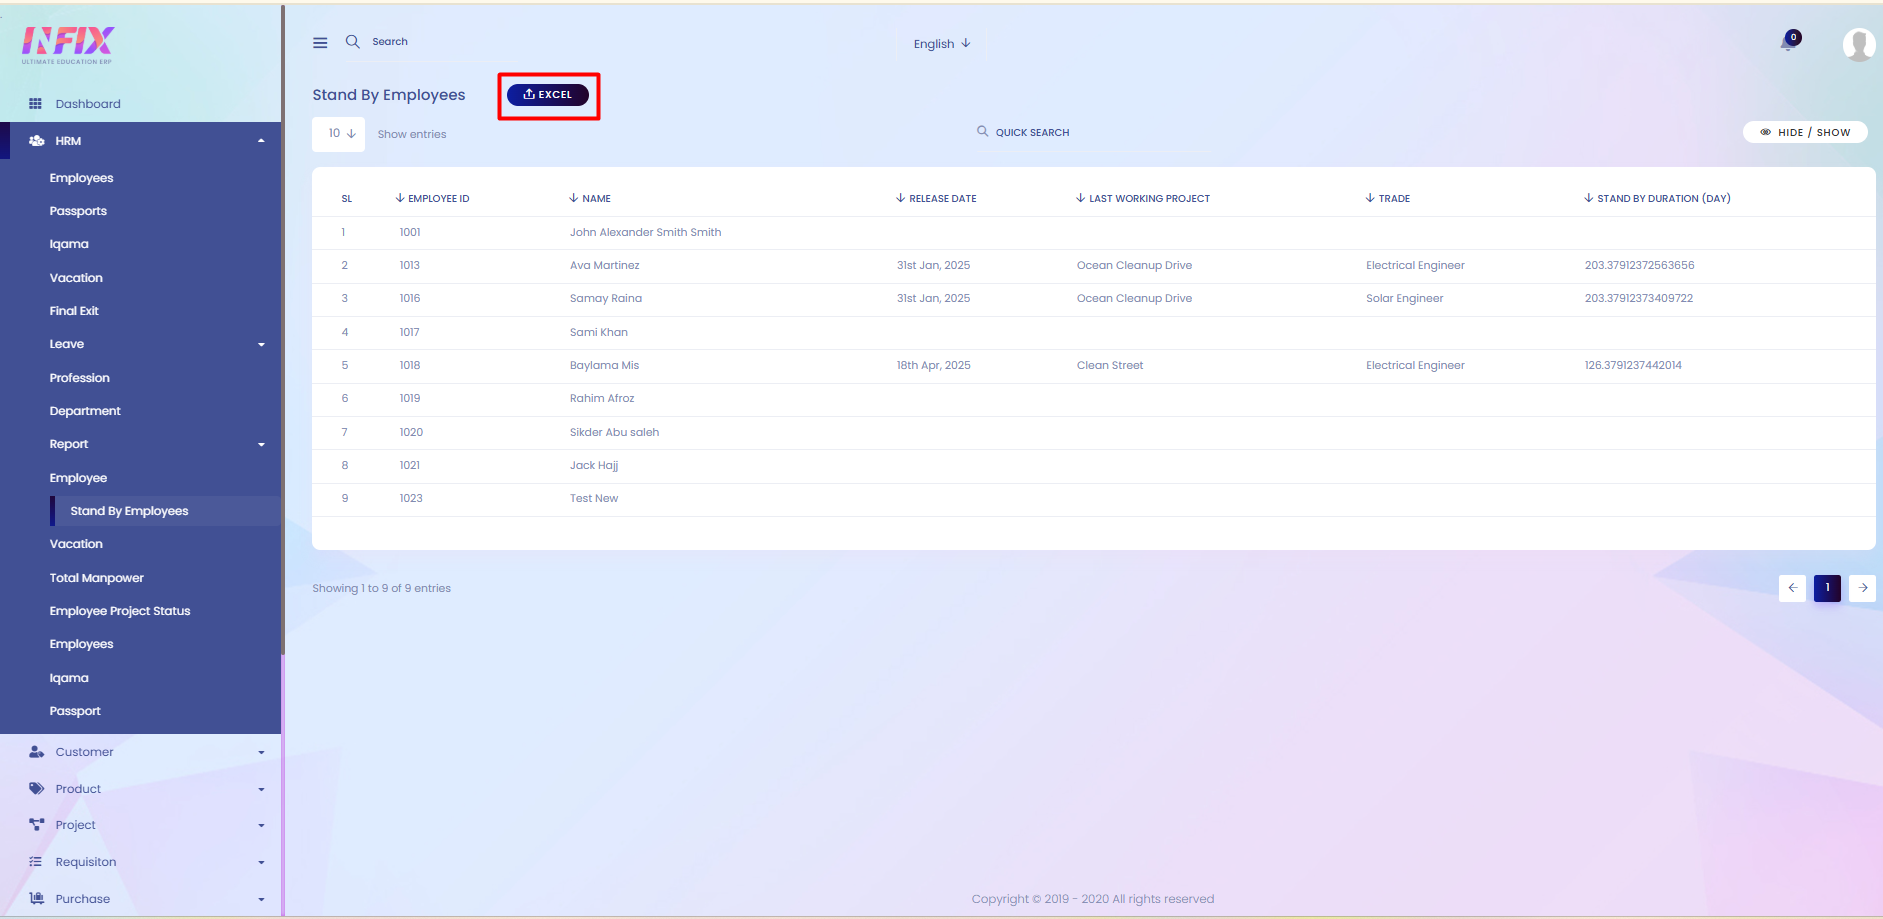Open Ava Martinez employee link
The image size is (1883, 919).
[604, 265]
